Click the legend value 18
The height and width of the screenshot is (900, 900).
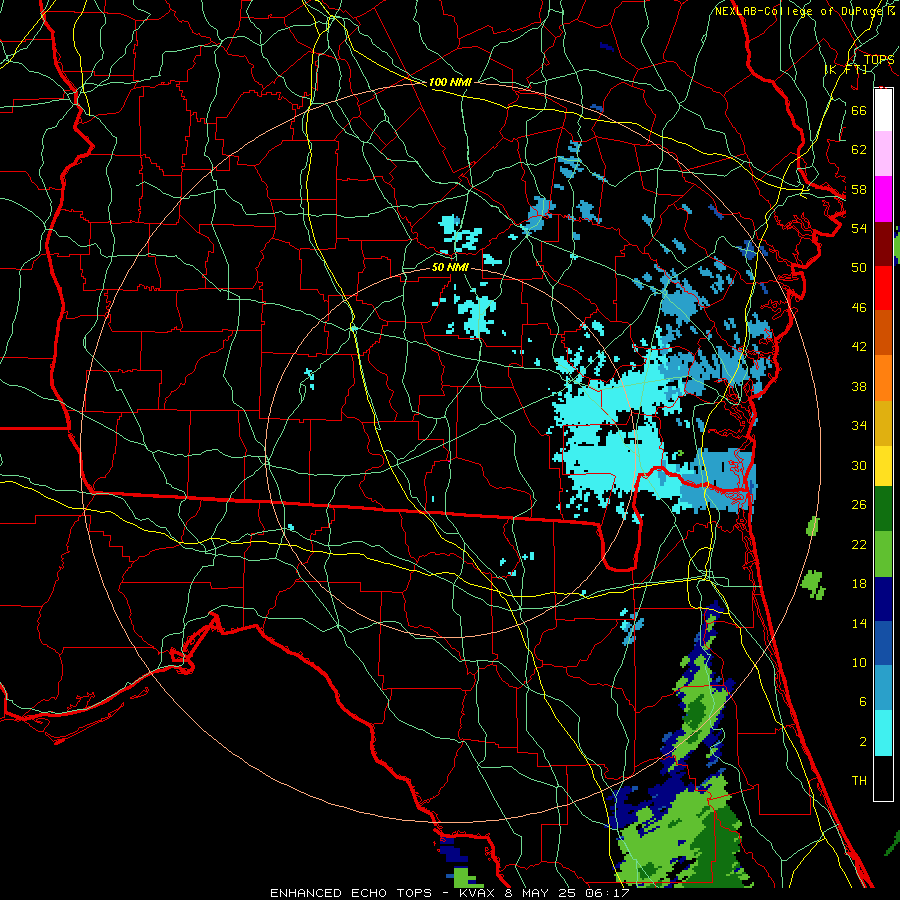859,584
